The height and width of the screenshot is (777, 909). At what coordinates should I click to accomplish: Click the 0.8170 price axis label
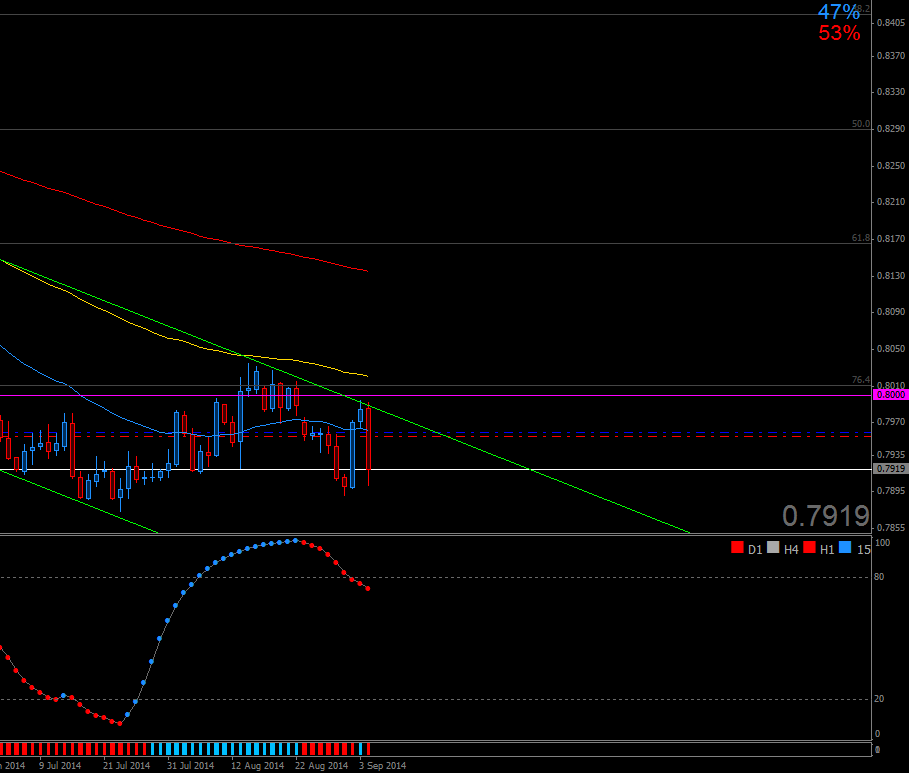(891, 238)
